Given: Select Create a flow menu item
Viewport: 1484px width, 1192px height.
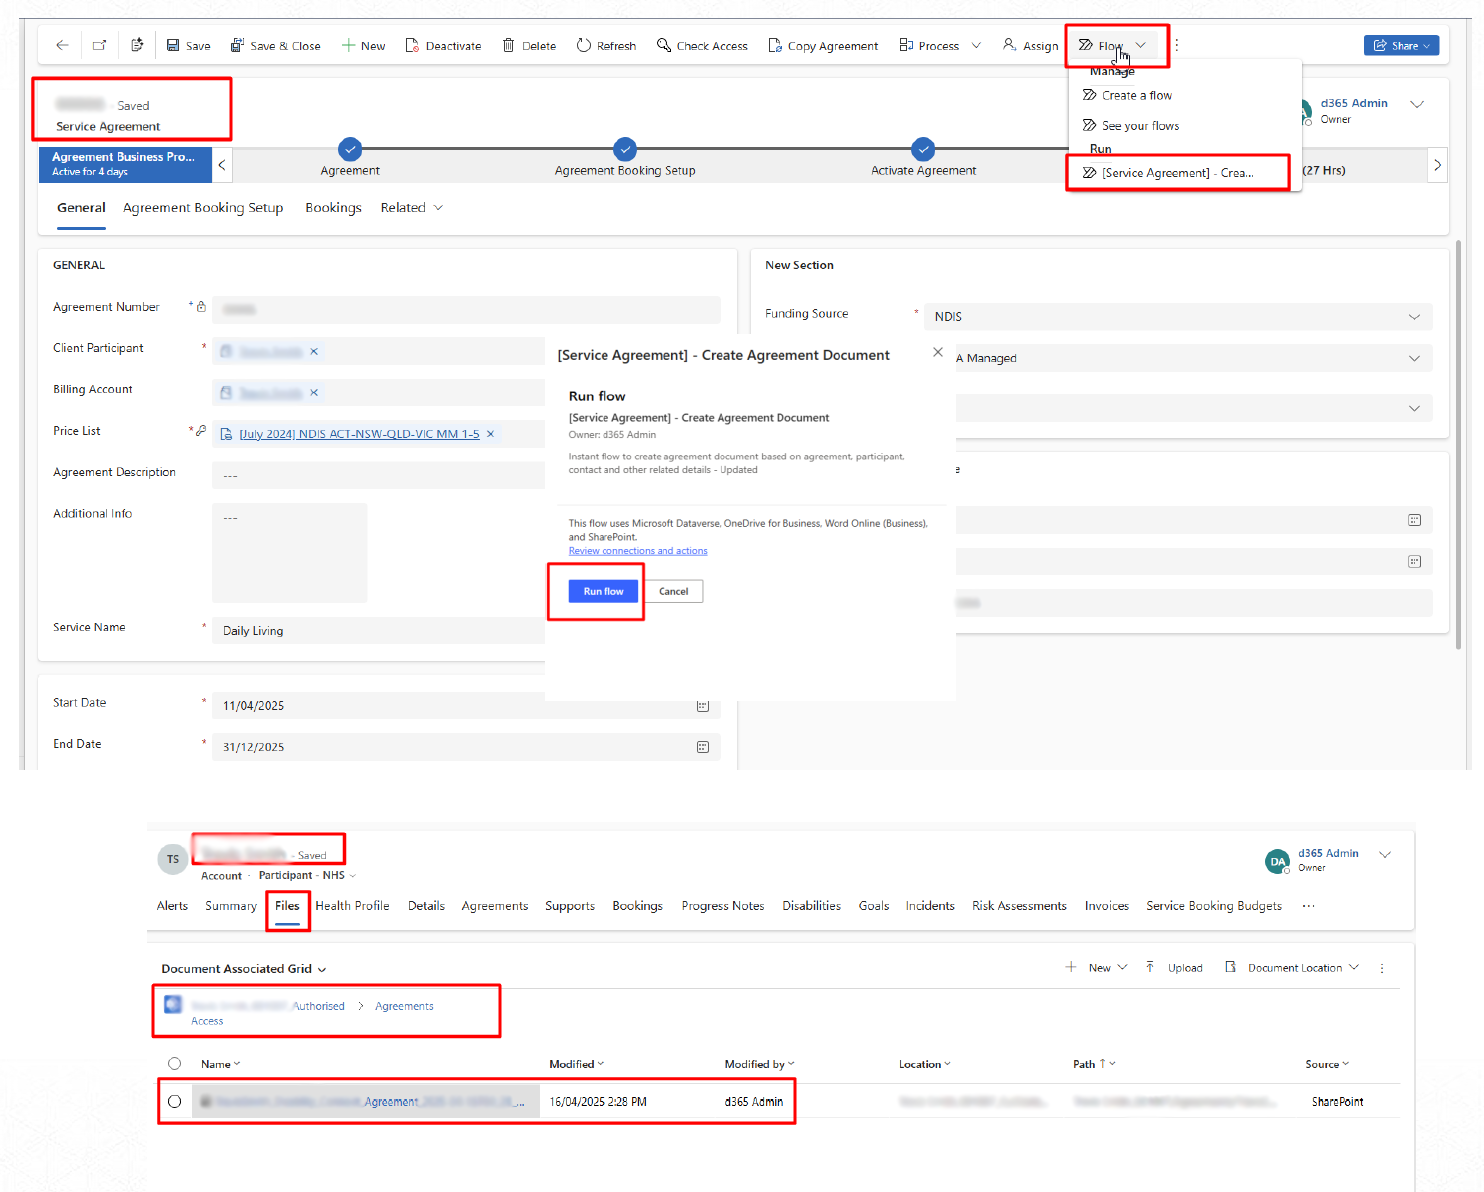Looking at the screenshot, I should click(1136, 96).
